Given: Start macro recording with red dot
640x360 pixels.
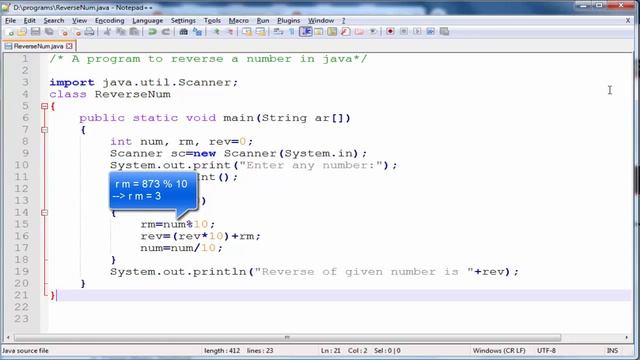Looking at the screenshot, I should (390, 32).
